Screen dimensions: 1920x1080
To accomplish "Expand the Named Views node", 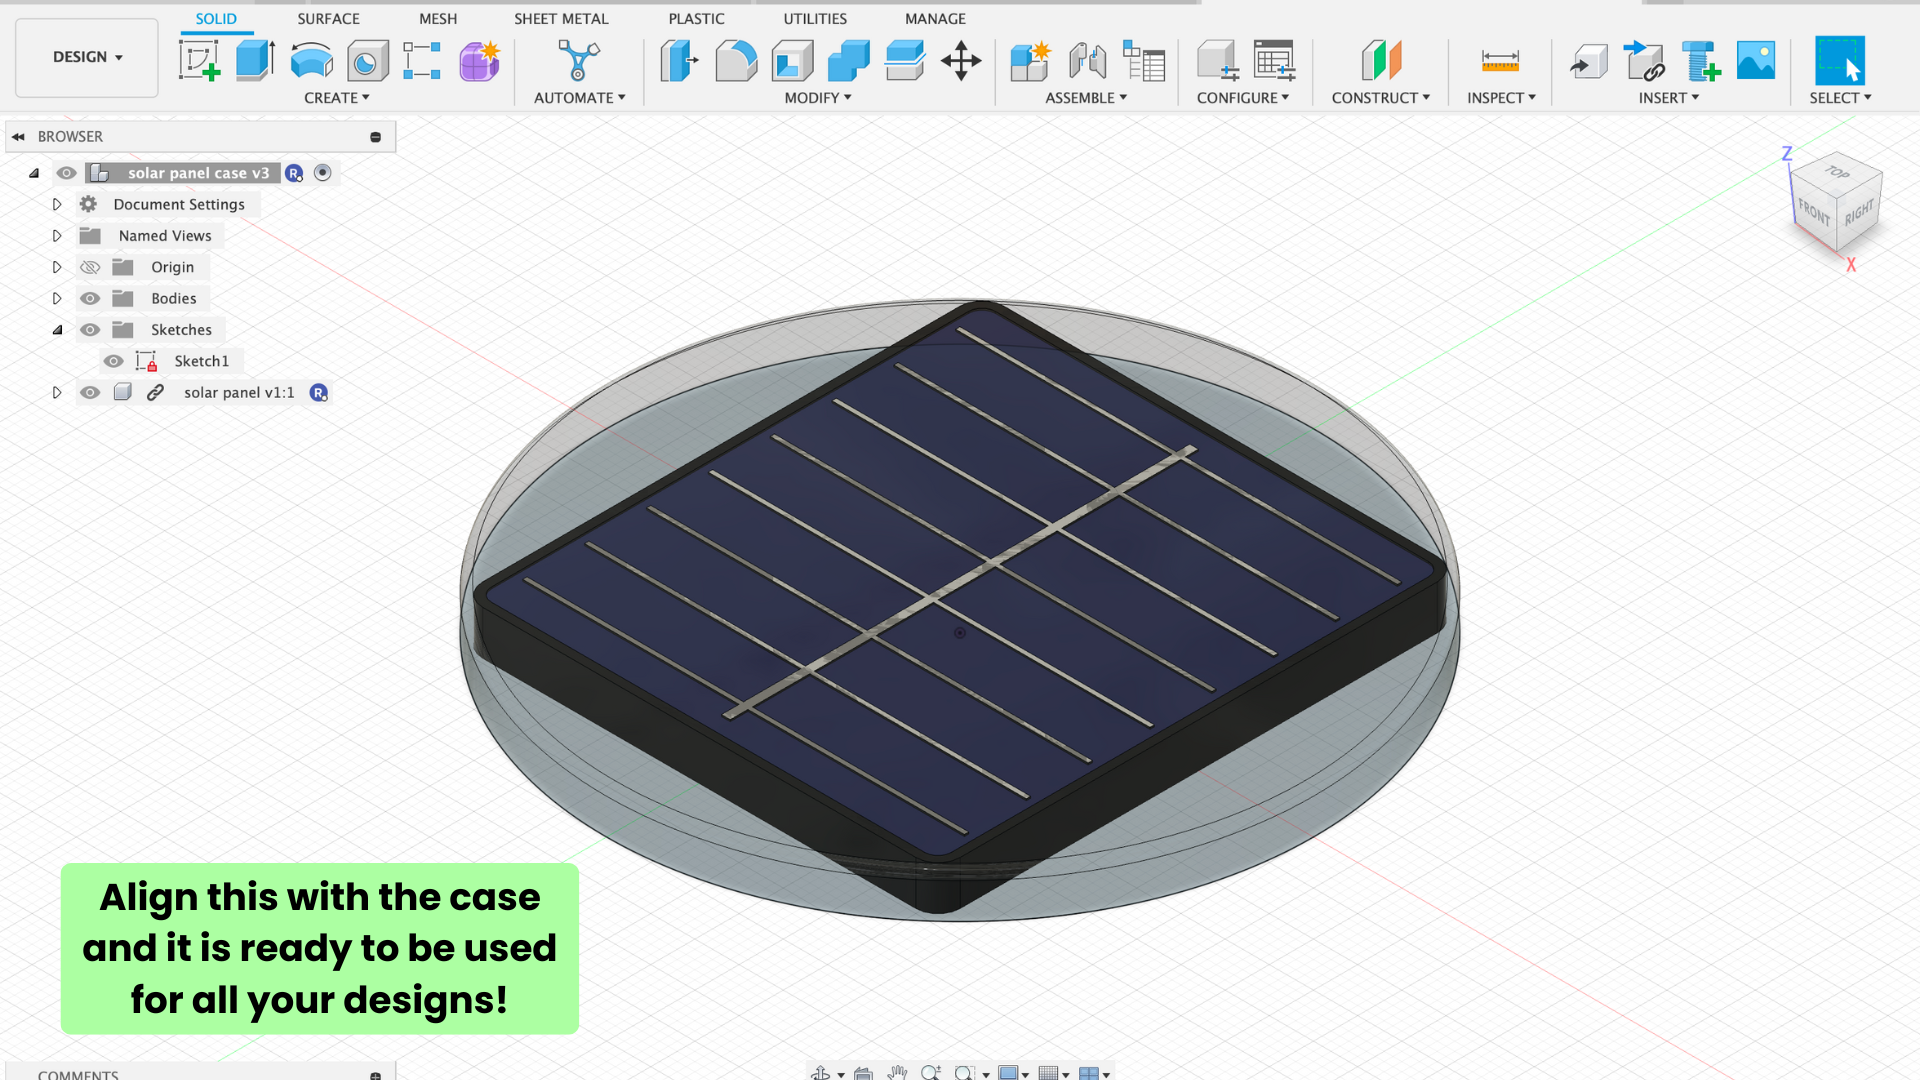I will [57, 236].
